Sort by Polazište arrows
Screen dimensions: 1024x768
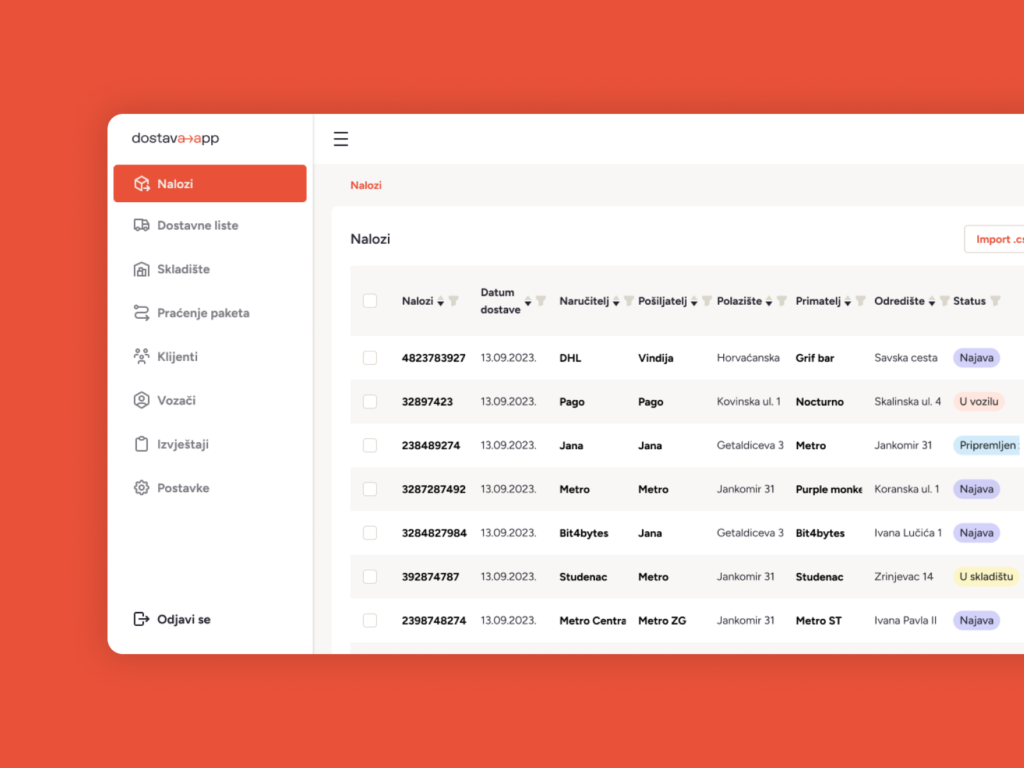tap(769, 301)
